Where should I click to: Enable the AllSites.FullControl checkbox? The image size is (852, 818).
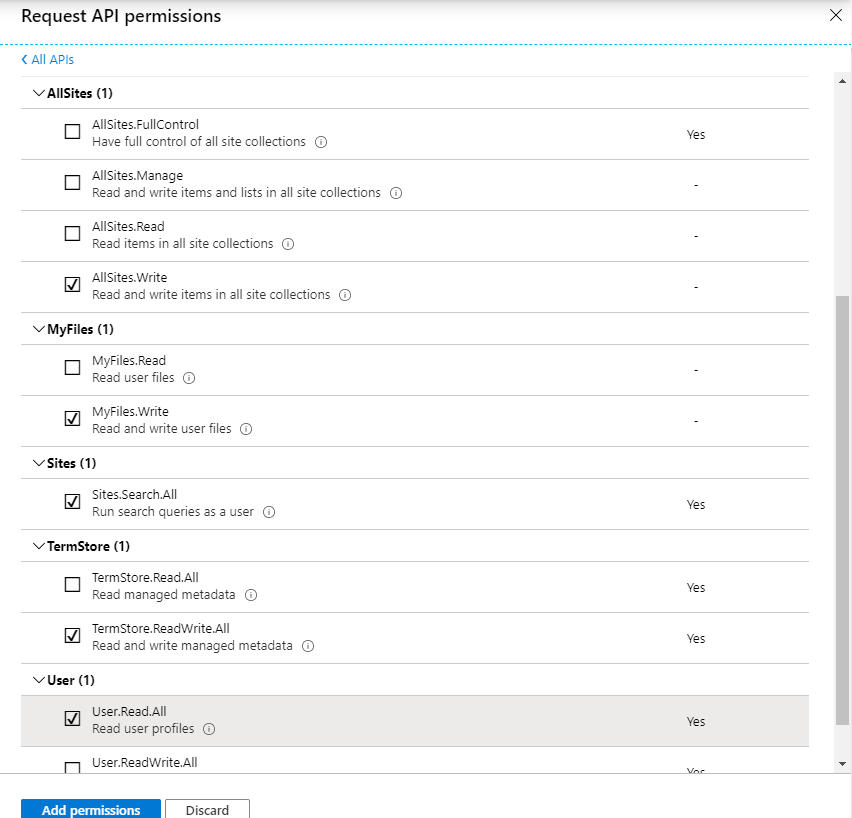click(72, 132)
